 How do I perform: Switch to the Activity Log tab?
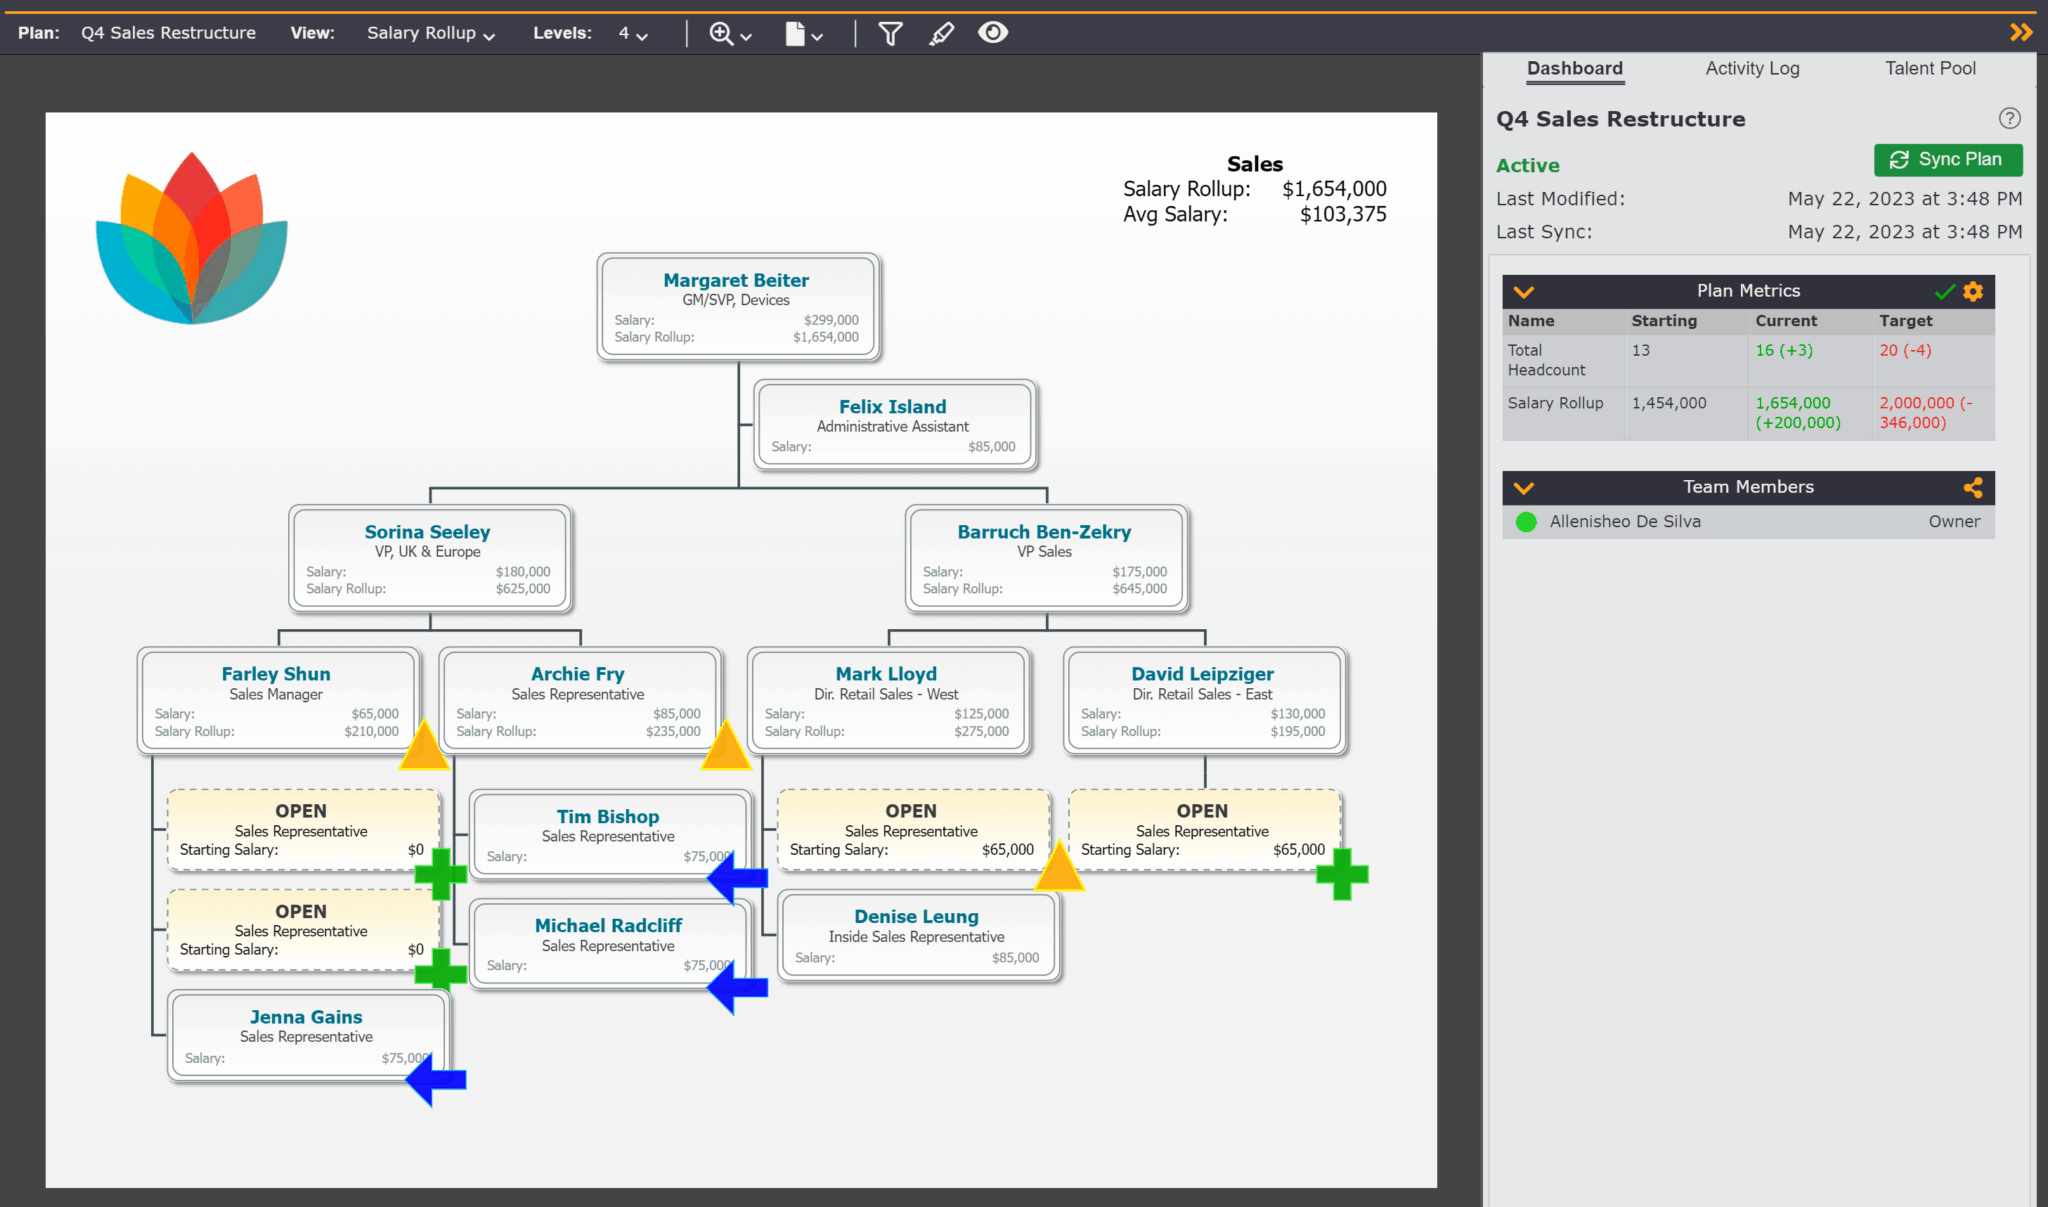pos(1751,68)
